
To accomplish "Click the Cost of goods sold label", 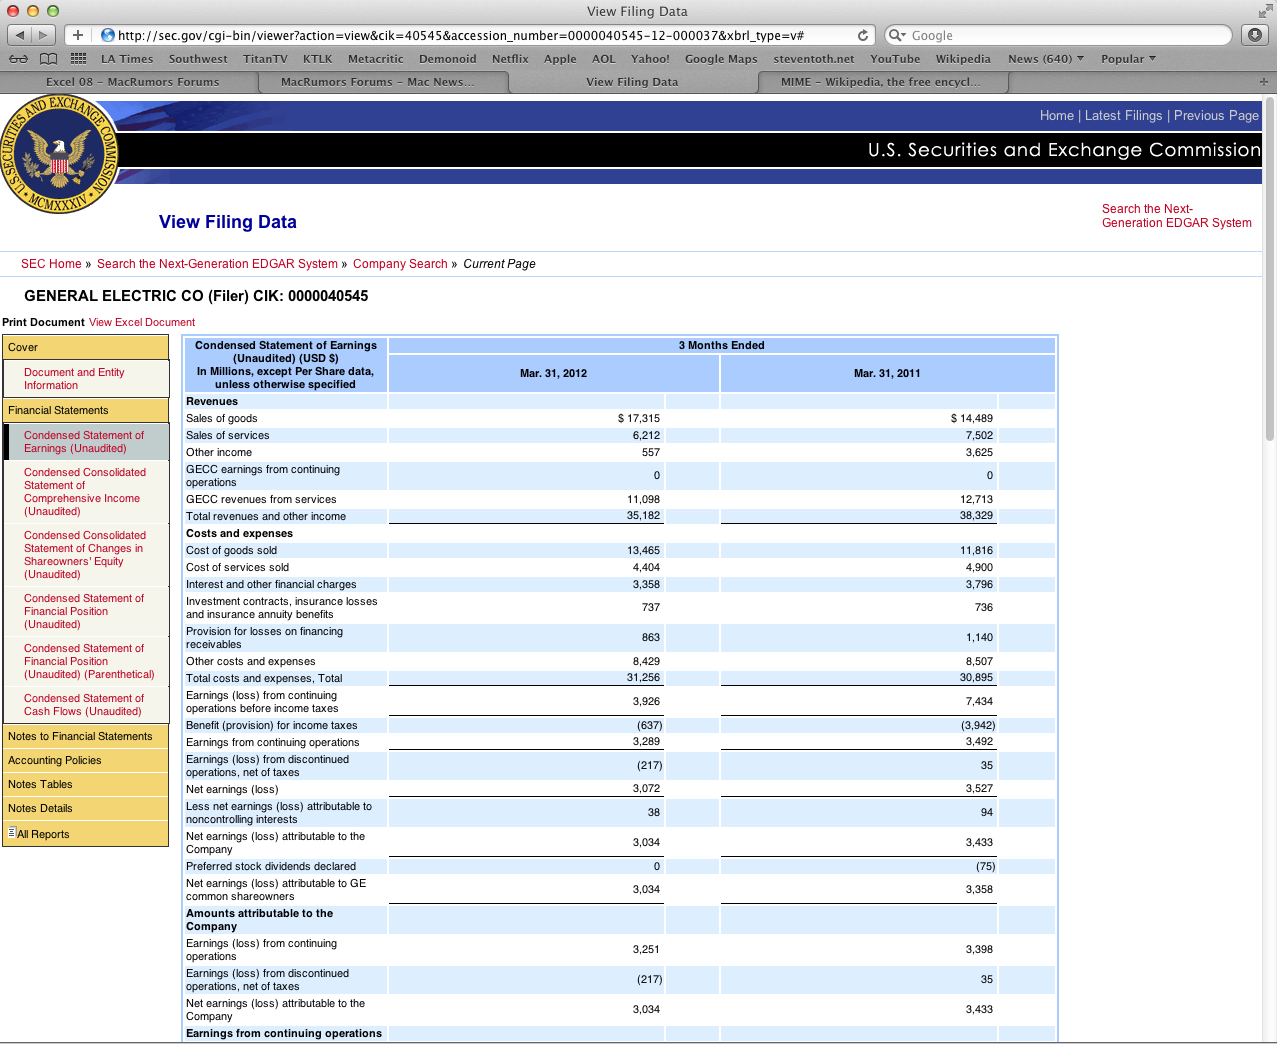I will pos(231,550).
